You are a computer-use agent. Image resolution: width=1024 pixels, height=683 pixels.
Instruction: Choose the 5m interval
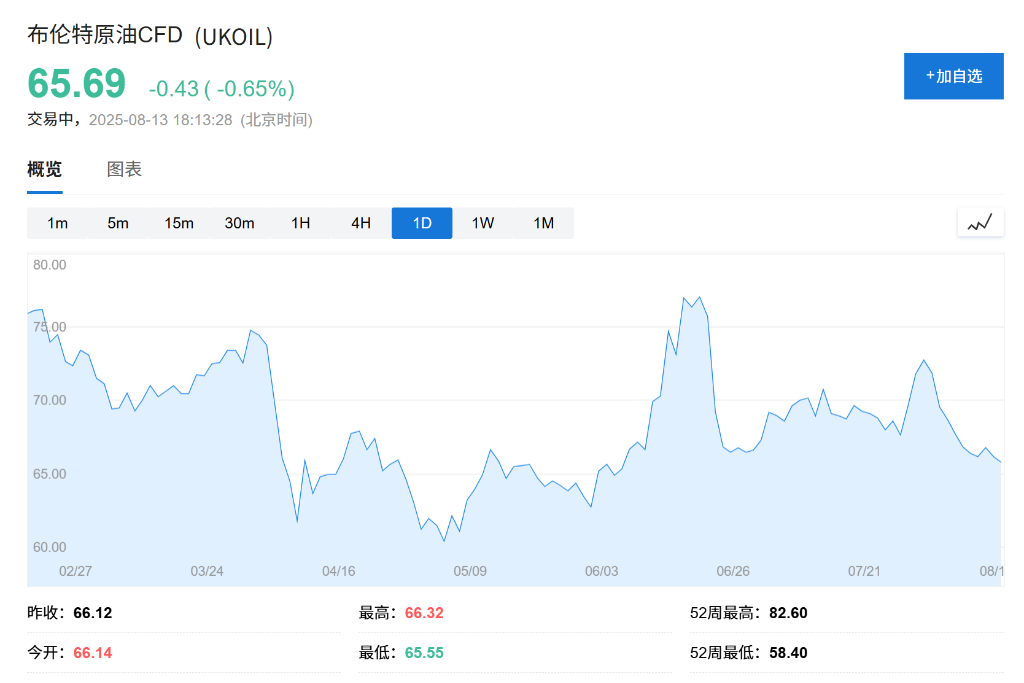click(118, 223)
